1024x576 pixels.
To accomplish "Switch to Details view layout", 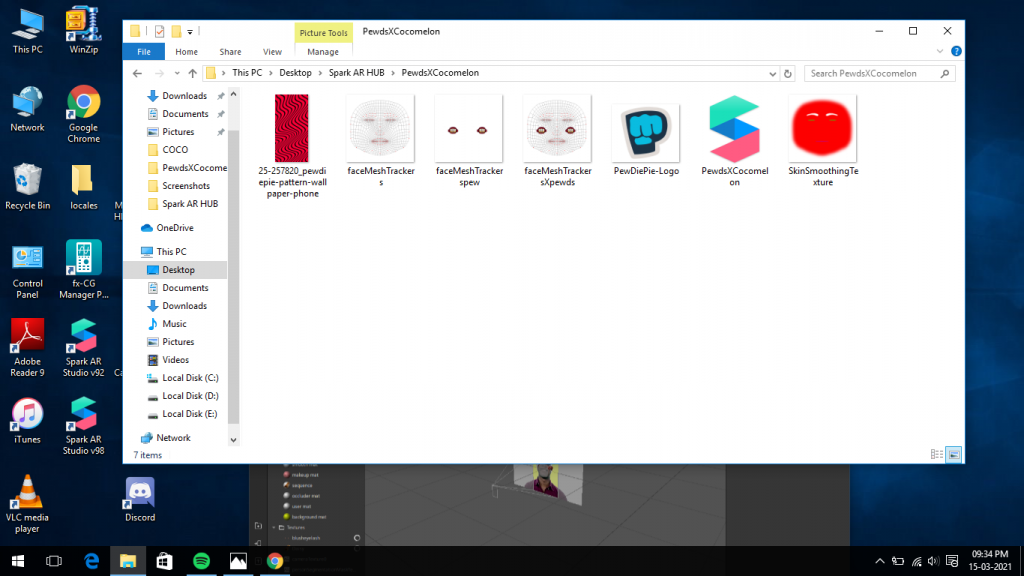I will coord(936,455).
